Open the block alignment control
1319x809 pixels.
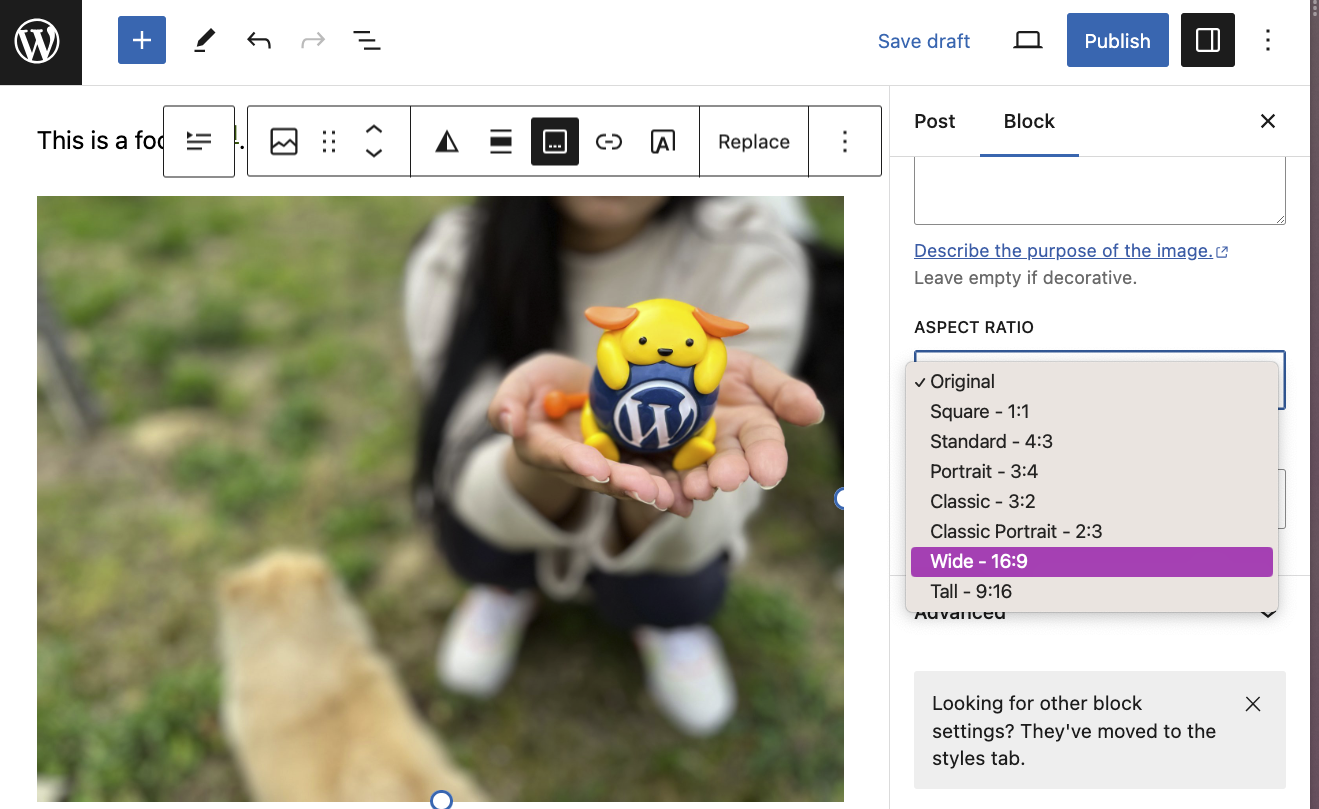(501, 142)
